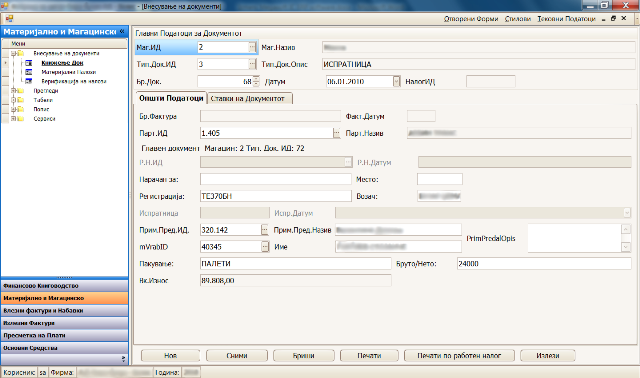
Task: Expand the Попис tree node
Action: (13, 109)
